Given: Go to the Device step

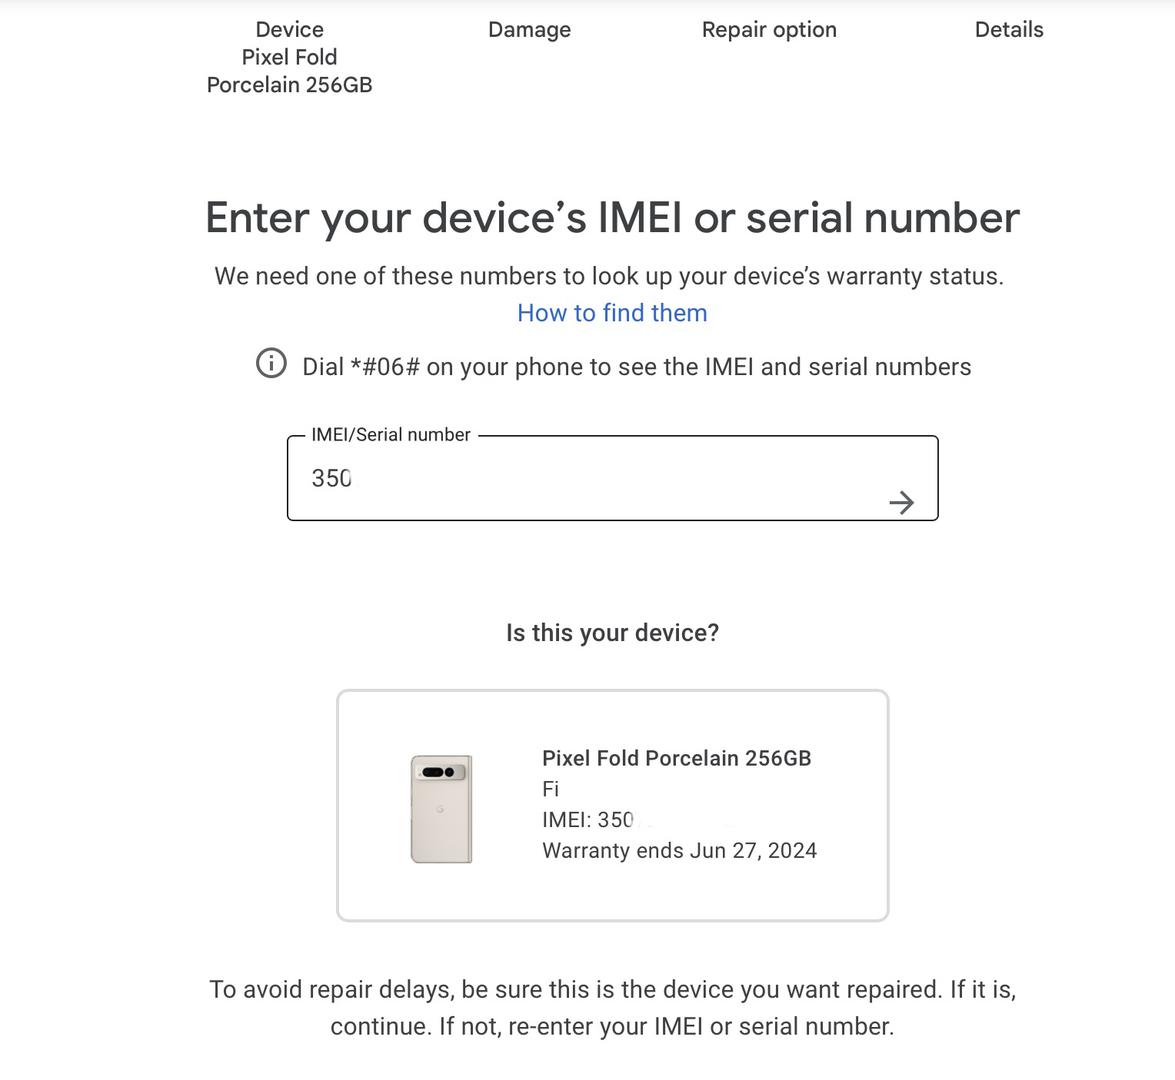Looking at the screenshot, I should tap(289, 29).
